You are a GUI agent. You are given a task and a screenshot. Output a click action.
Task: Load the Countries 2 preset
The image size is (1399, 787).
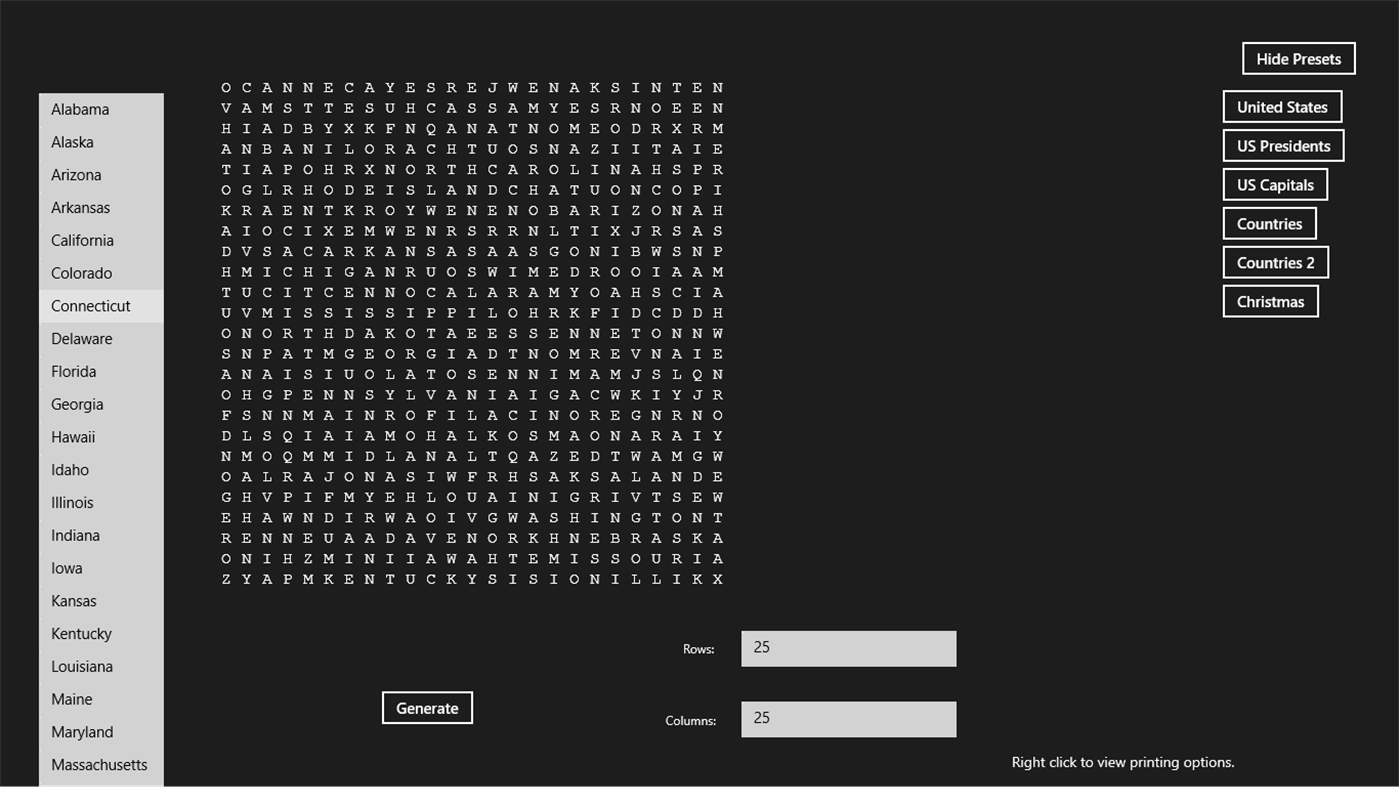pos(1275,262)
